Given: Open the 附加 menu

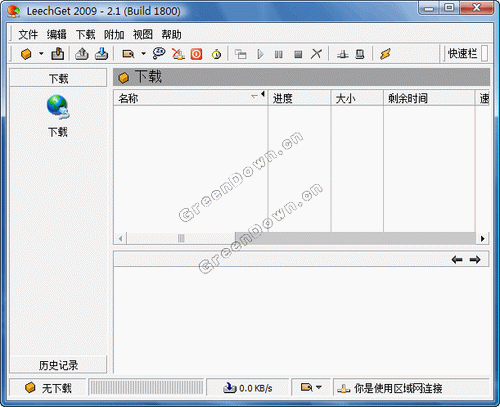Looking at the screenshot, I should coord(114,34).
